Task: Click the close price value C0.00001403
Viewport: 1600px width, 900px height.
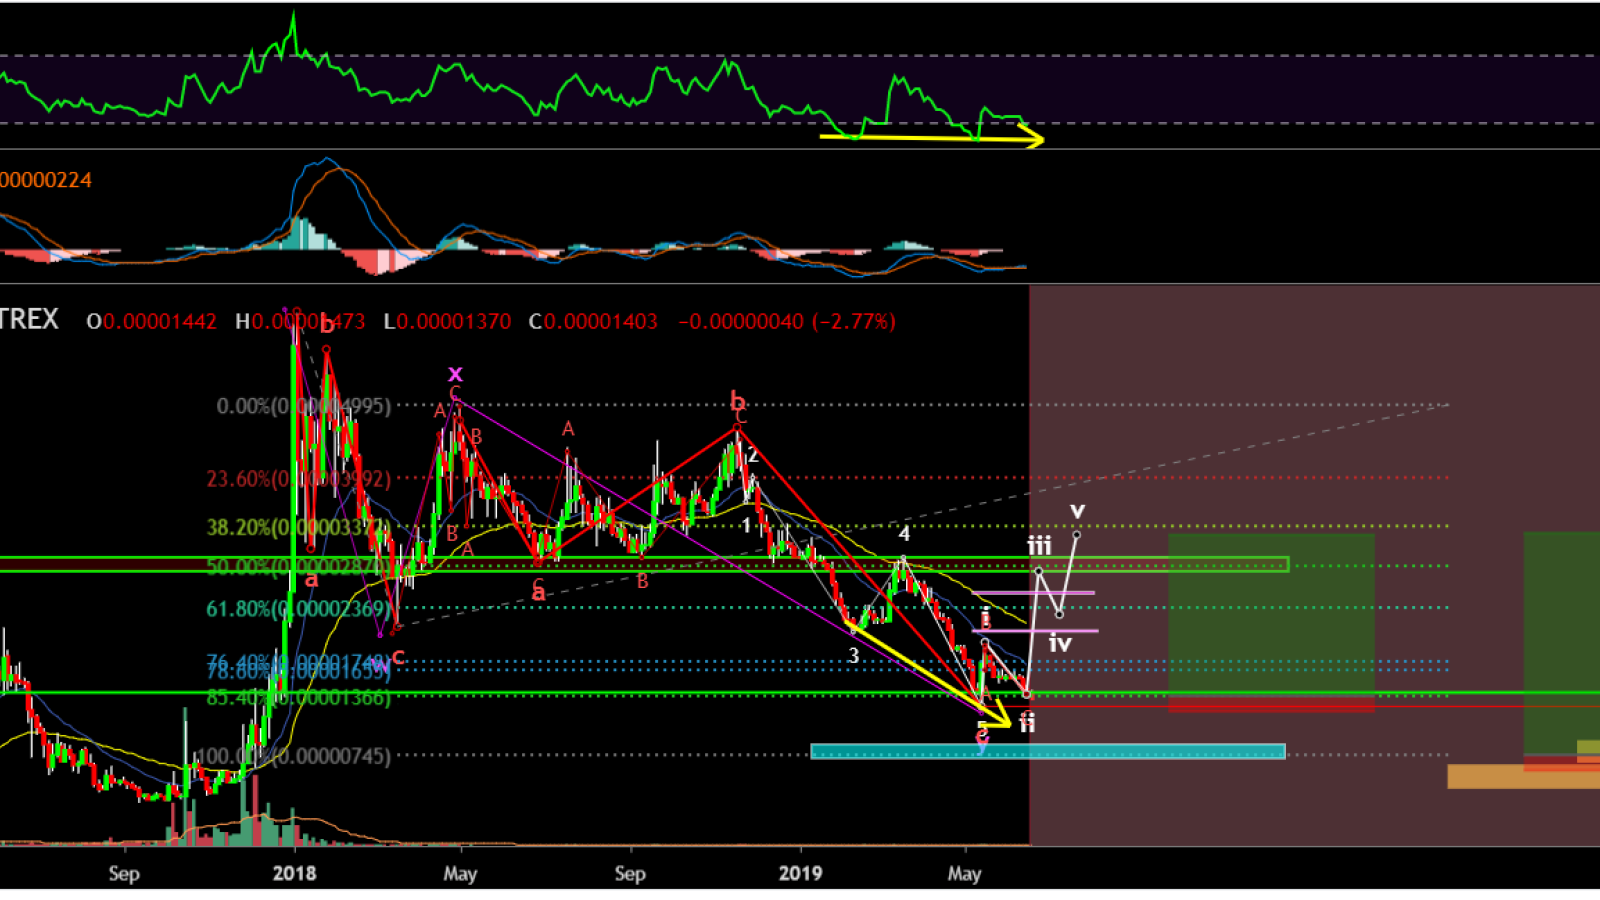Action: click(593, 322)
